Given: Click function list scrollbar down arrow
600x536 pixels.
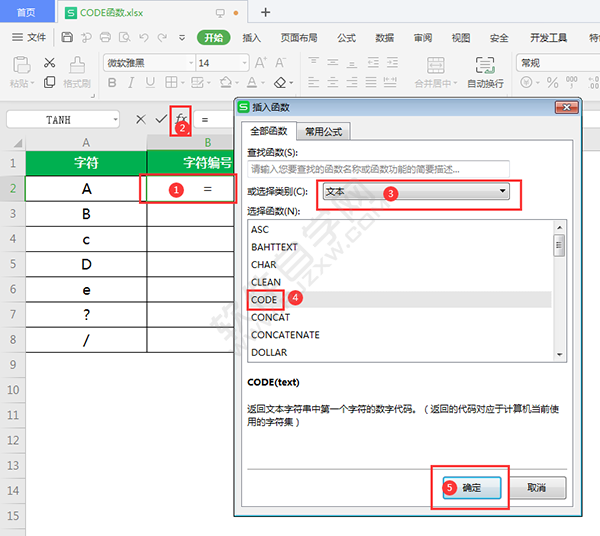Looking at the screenshot, I should click(559, 354).
